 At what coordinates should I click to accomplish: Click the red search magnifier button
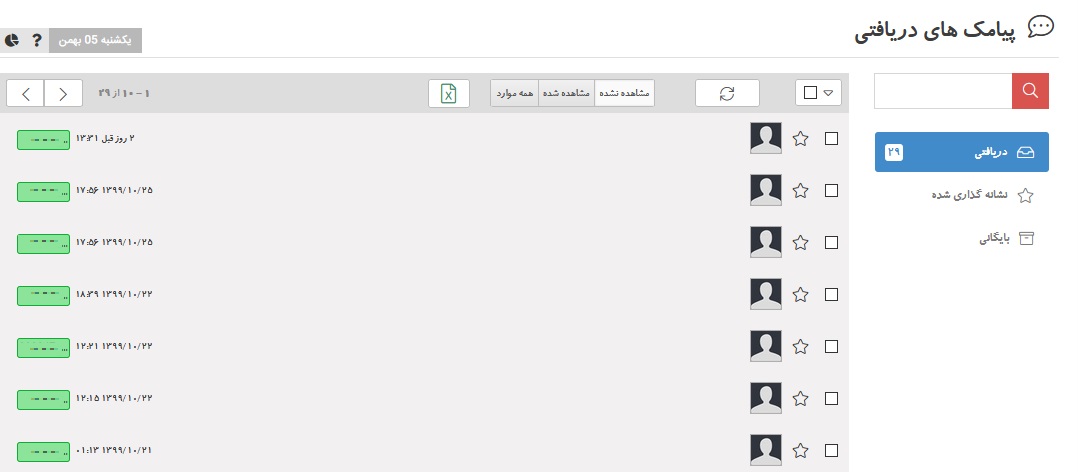[1030, 91]
